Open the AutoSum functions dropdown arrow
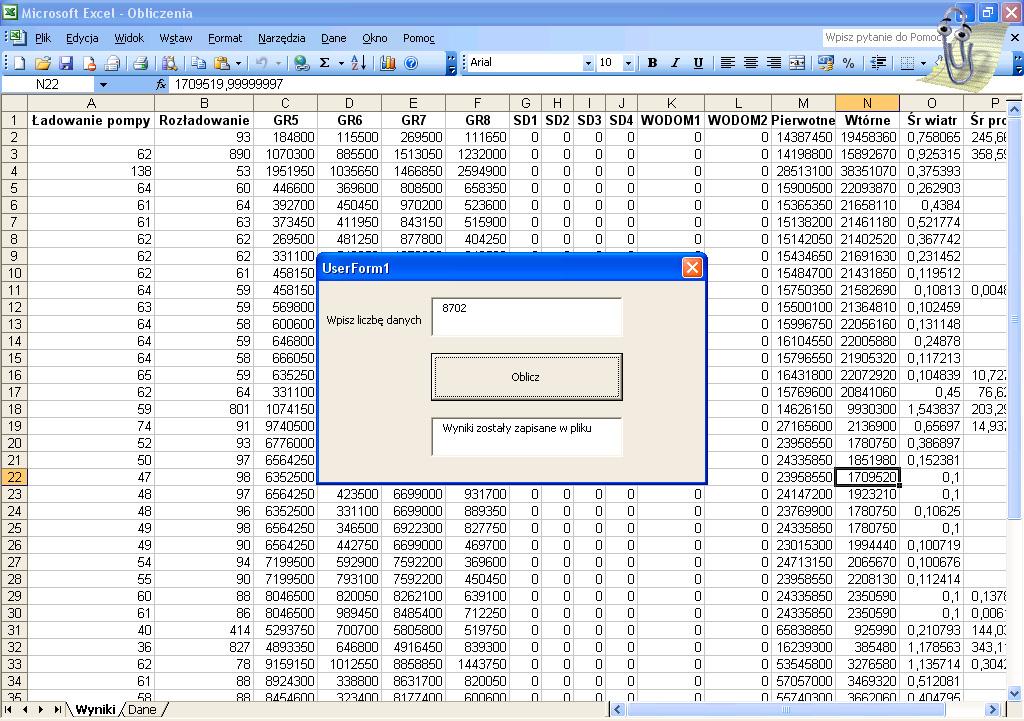1024x721 pixels. [341, 63]
